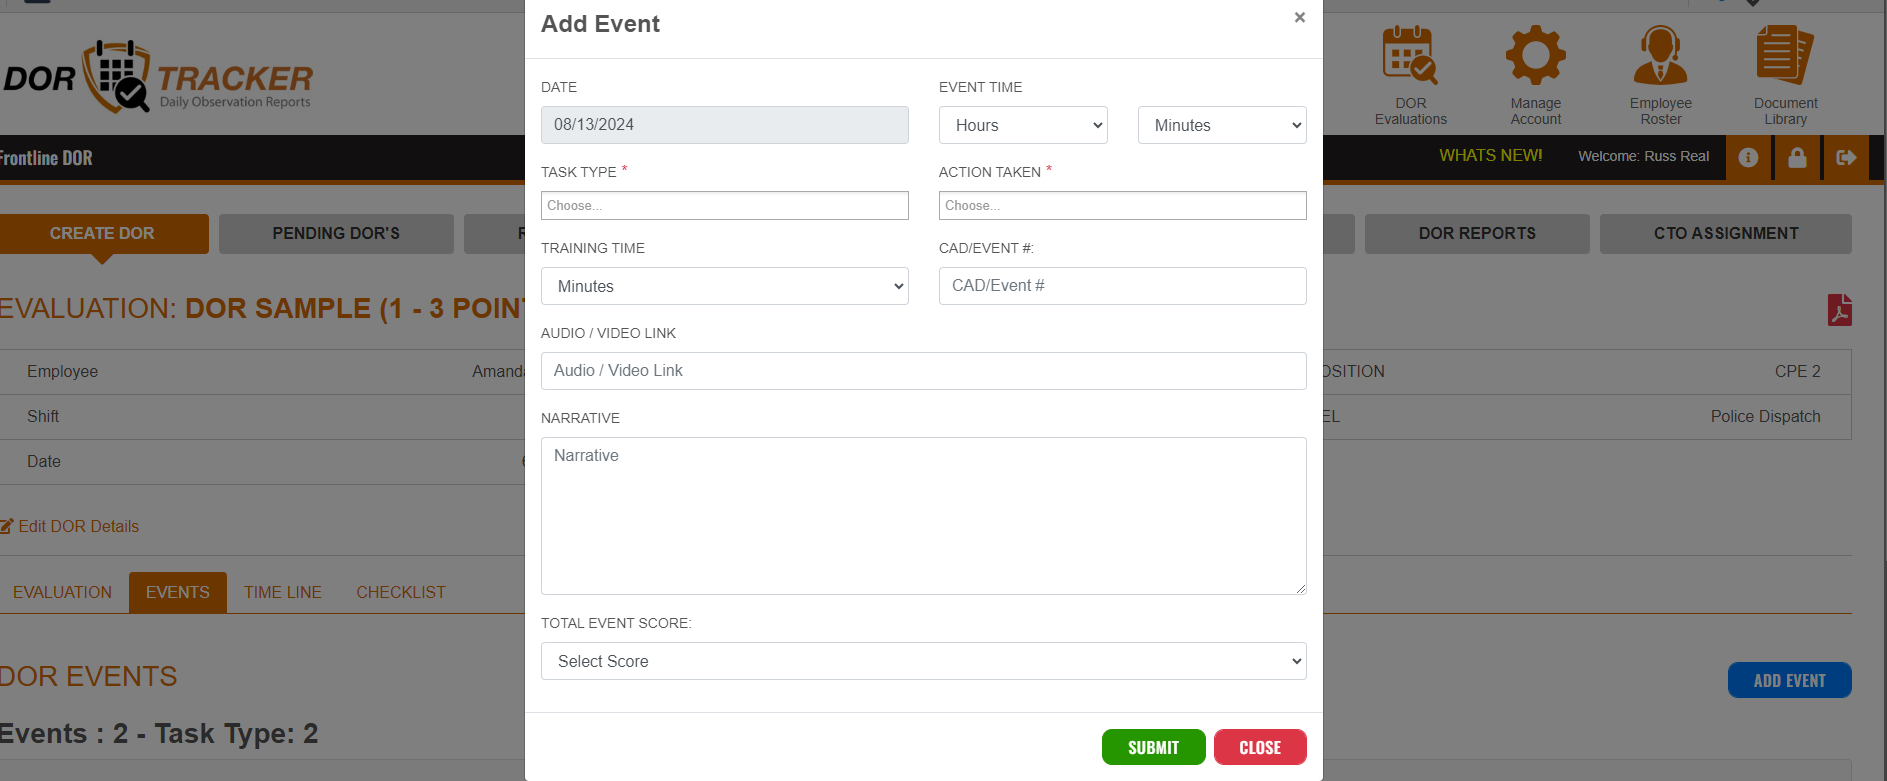
Task: Click the Edit DOR Details pencil icon
Action: [8, 525]
